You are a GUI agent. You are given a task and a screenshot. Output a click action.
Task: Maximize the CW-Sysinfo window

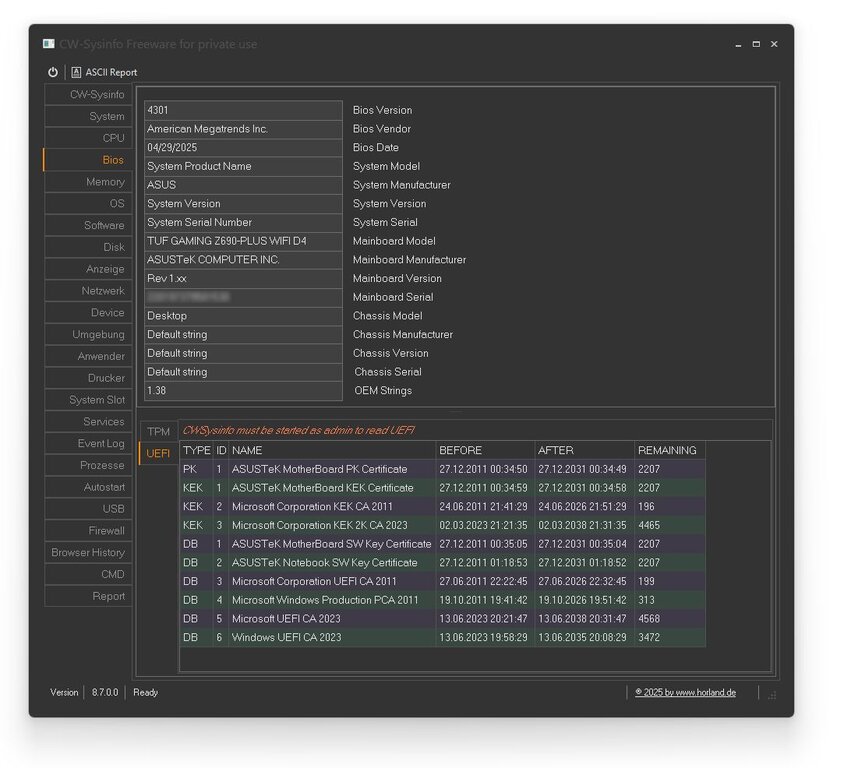point(756,44)
